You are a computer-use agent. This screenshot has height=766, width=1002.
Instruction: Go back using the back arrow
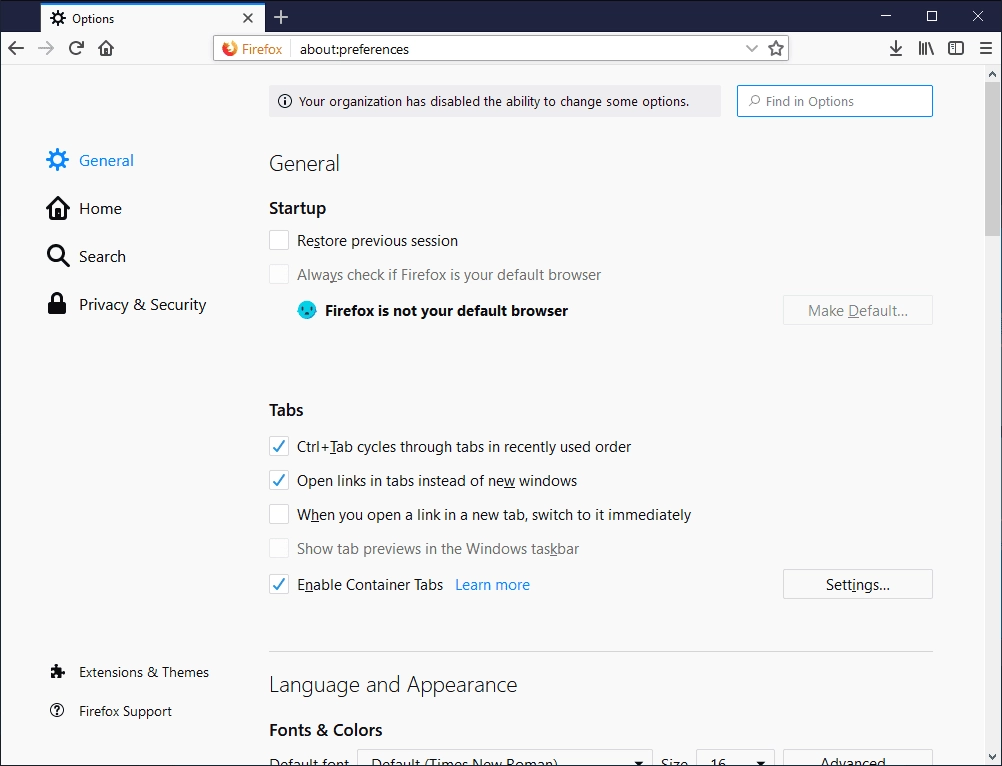point(16,49)
